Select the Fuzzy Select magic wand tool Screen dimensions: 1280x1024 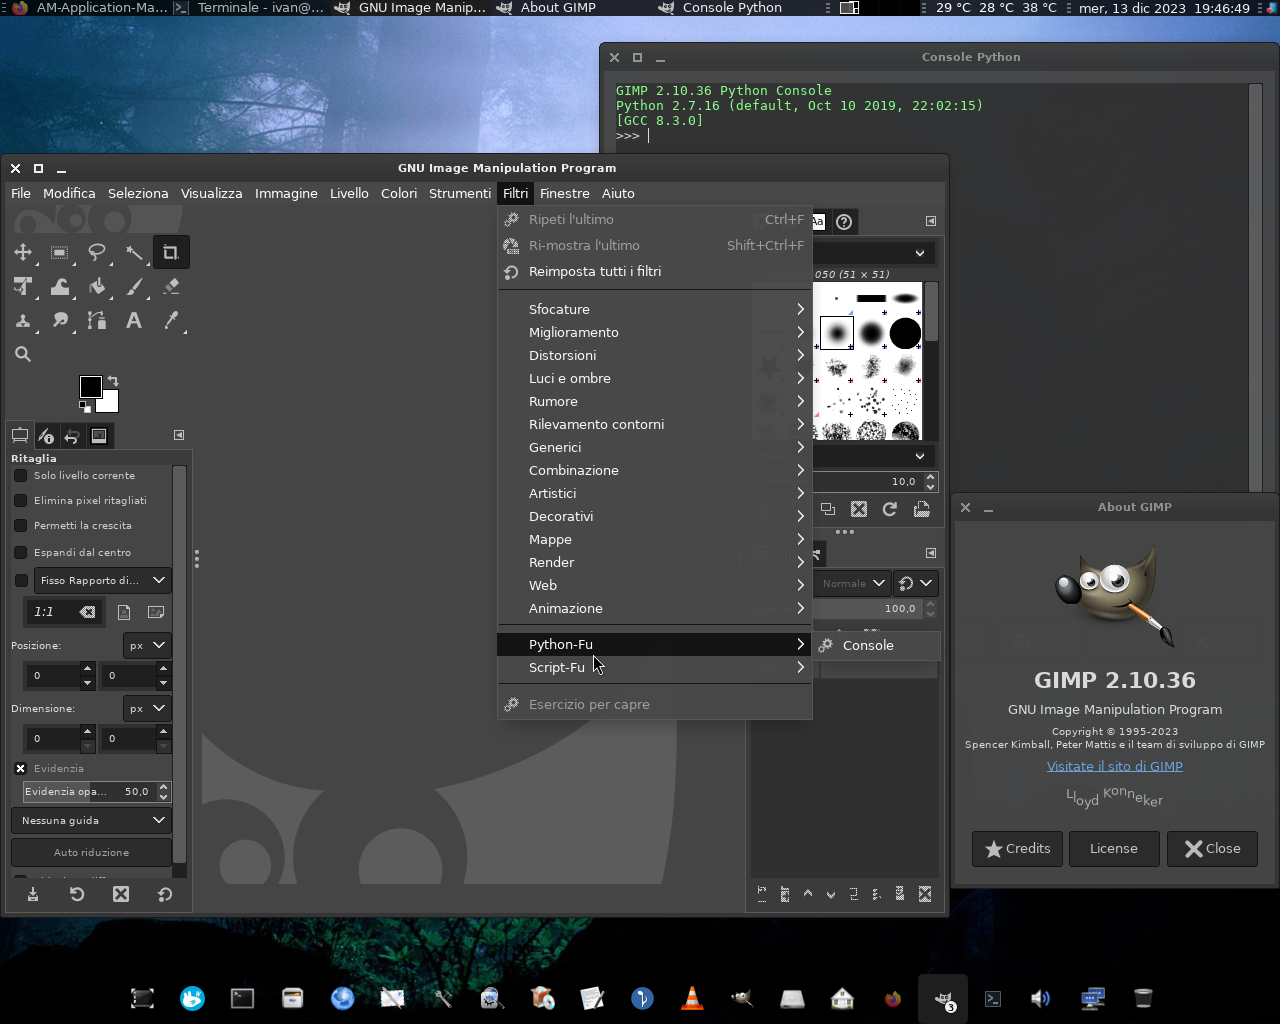(x=134, y=252)
